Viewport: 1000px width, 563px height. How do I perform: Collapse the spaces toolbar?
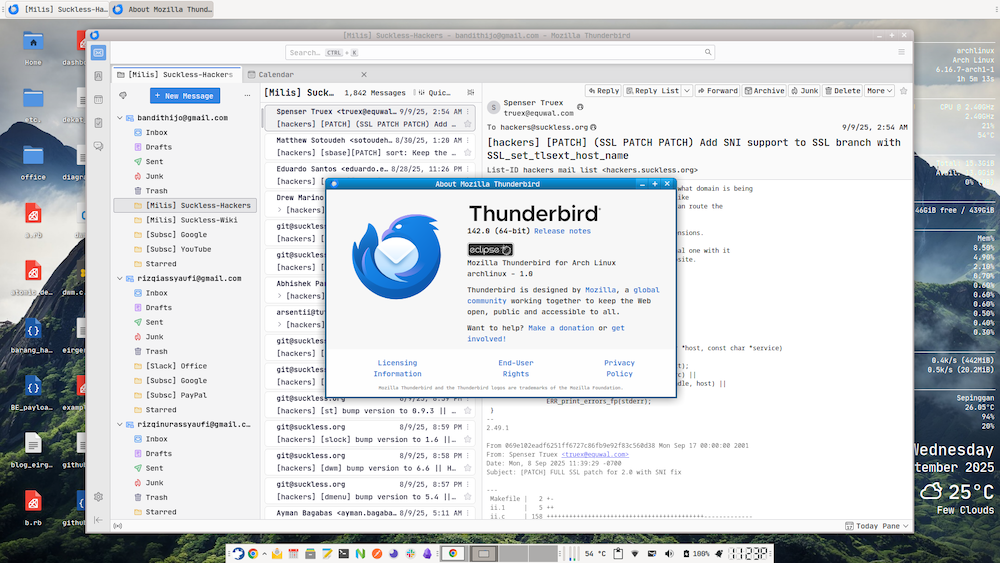click(98, 520)
